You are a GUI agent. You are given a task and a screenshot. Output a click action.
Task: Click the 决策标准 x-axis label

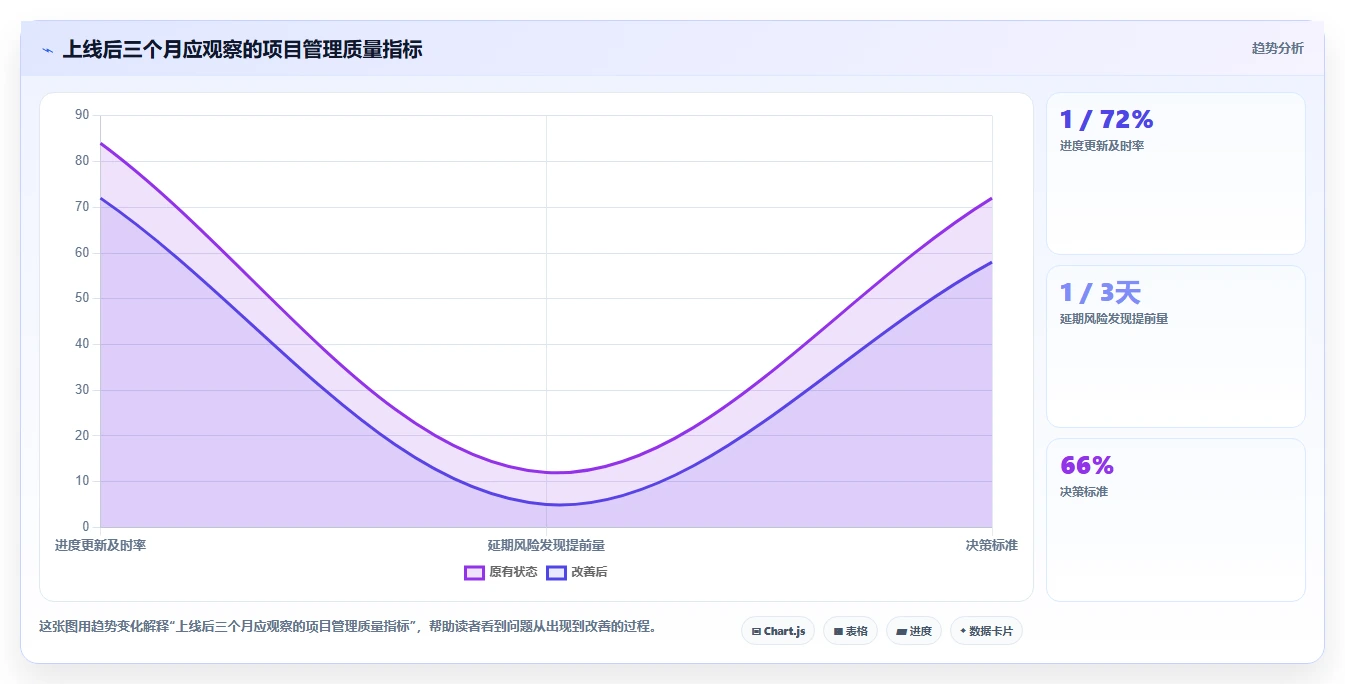[x=991, y=545]
